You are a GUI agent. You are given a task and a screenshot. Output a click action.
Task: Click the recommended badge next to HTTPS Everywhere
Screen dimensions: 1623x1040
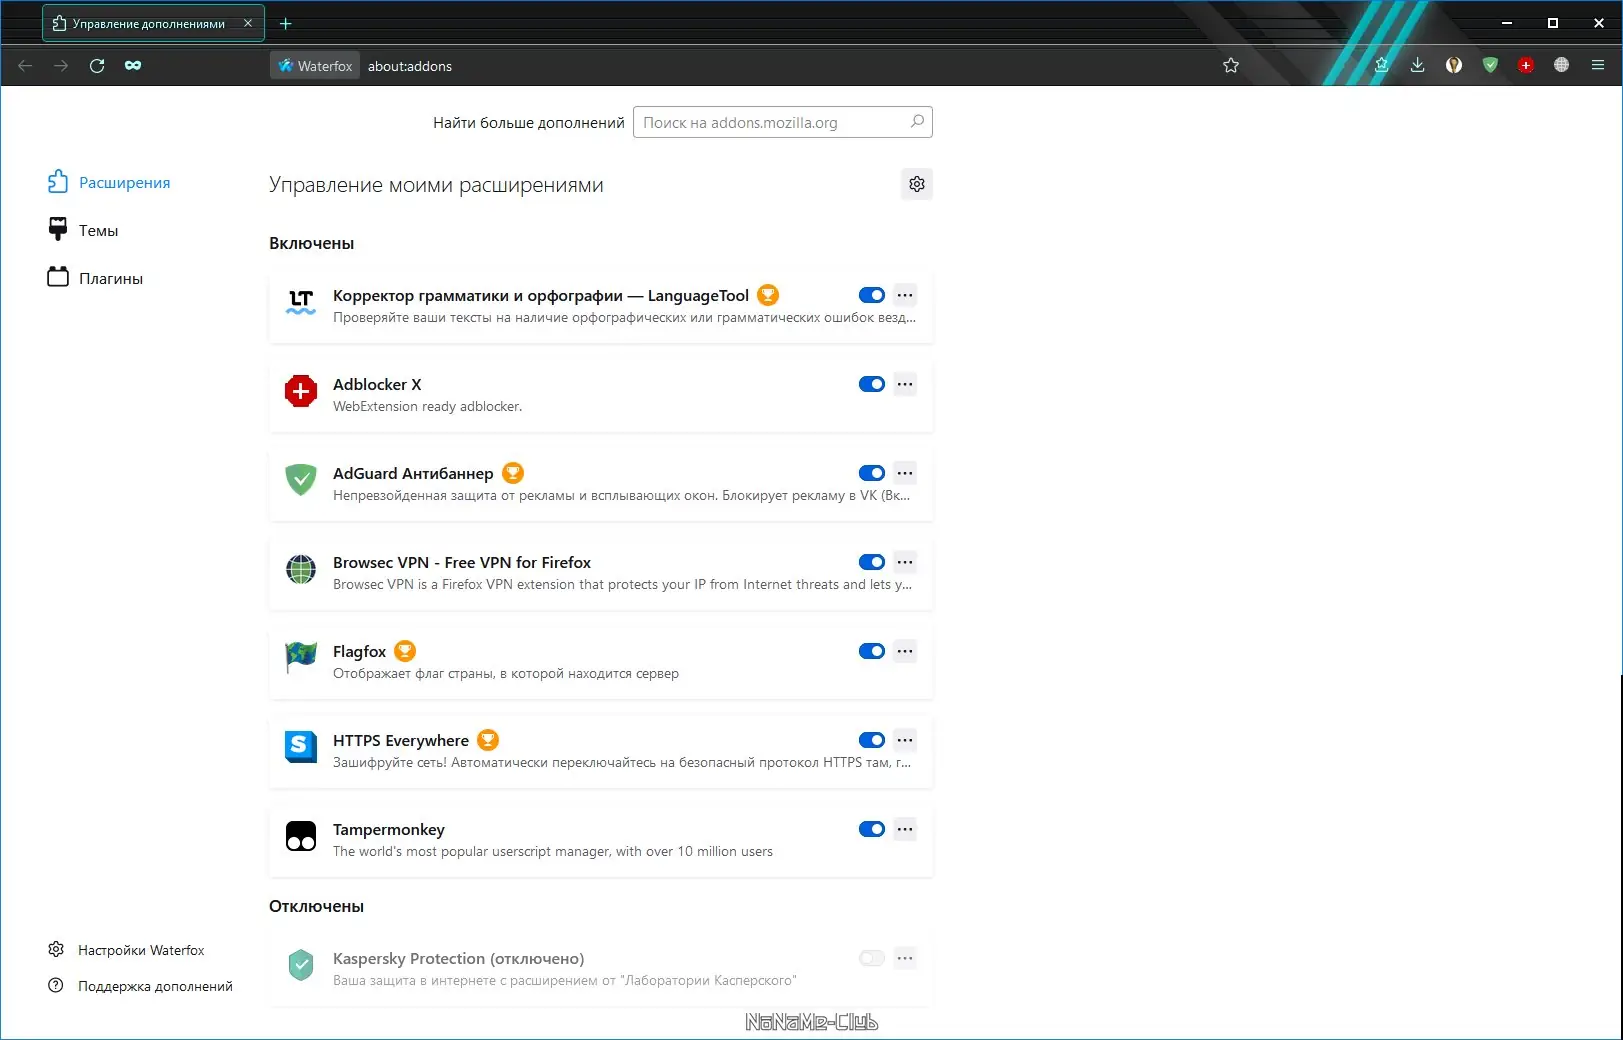coord(488,740)
